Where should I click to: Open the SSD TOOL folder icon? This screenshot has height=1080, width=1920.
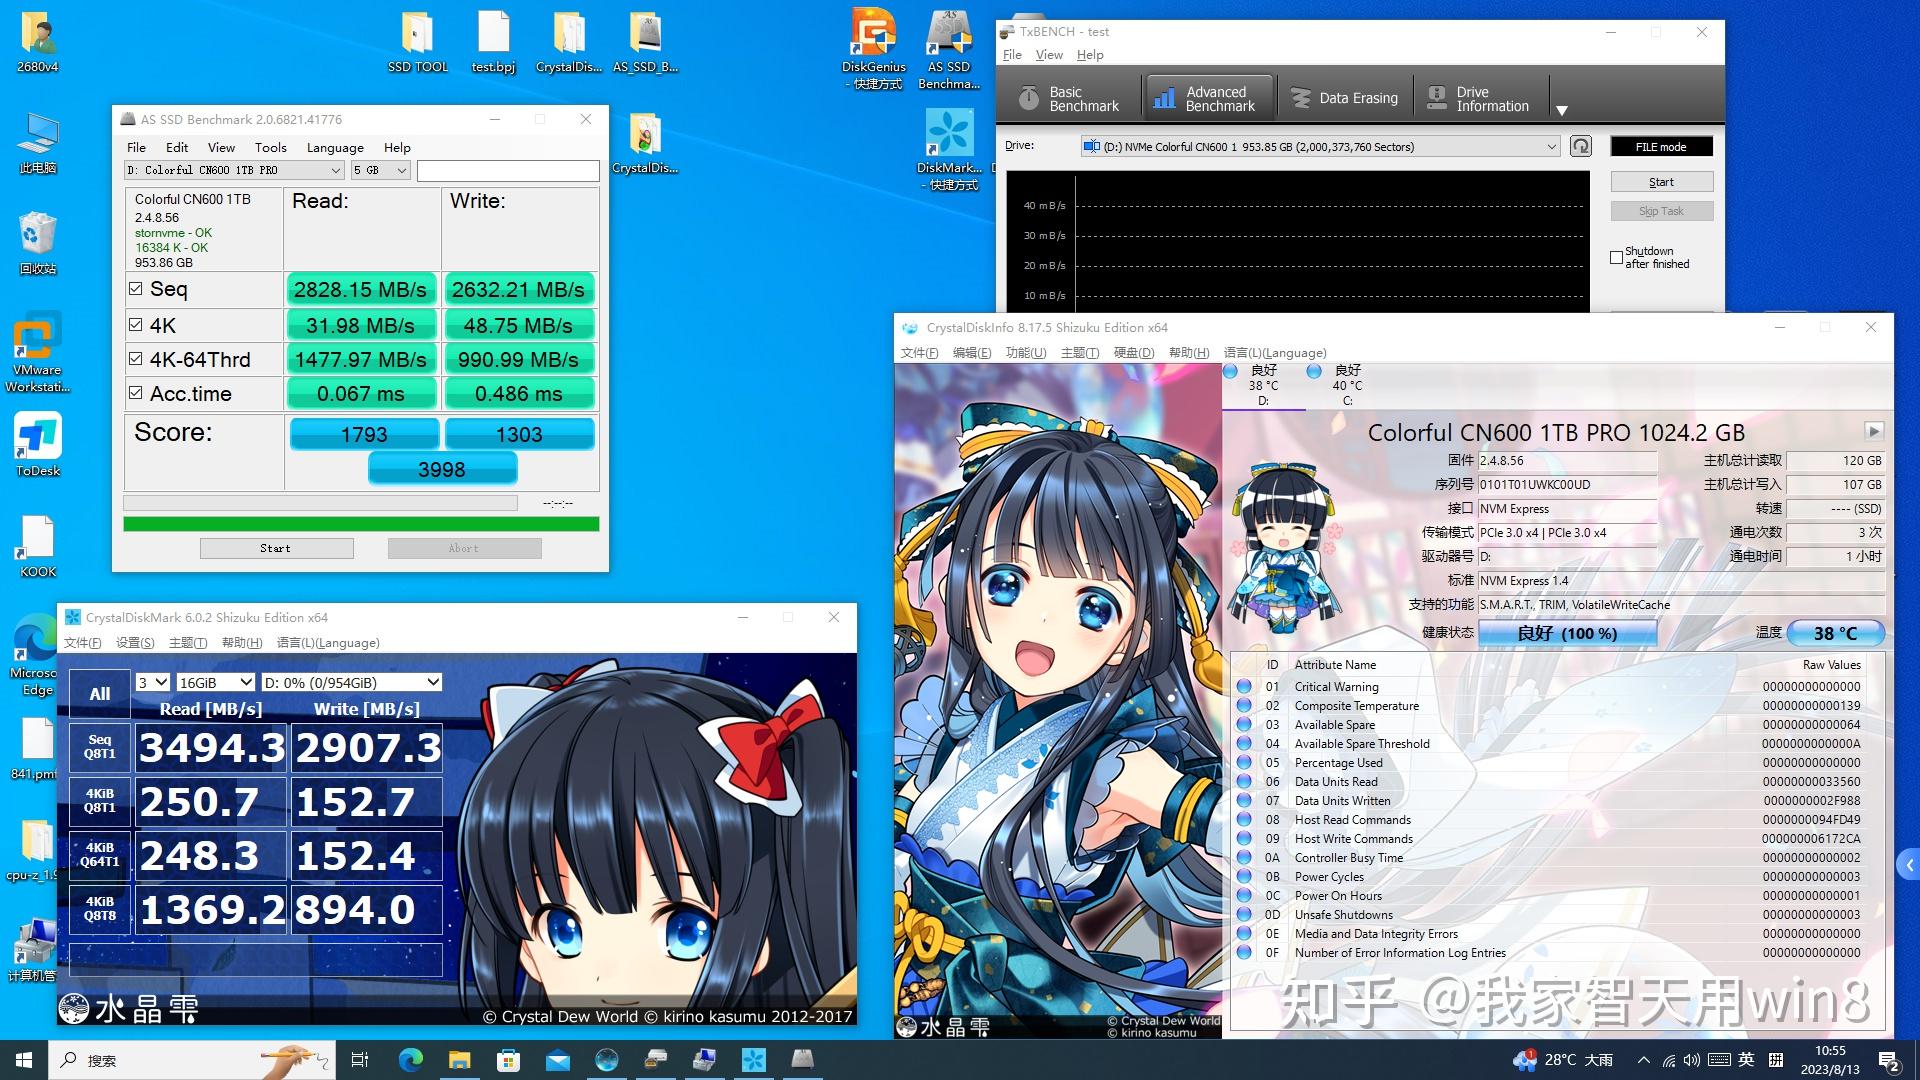[x=417, y=41]
